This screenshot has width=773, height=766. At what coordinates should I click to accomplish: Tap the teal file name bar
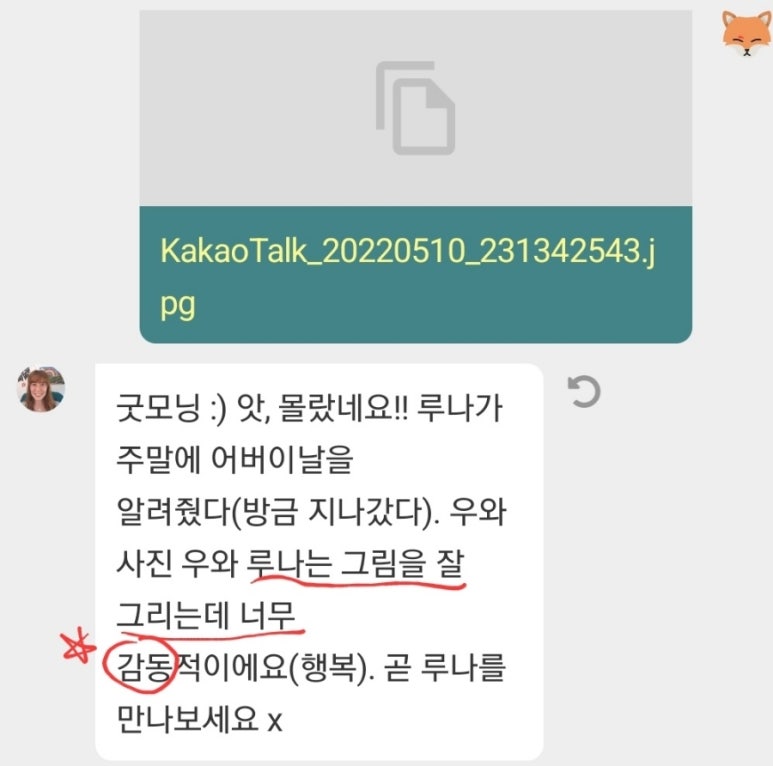point(416,275)
